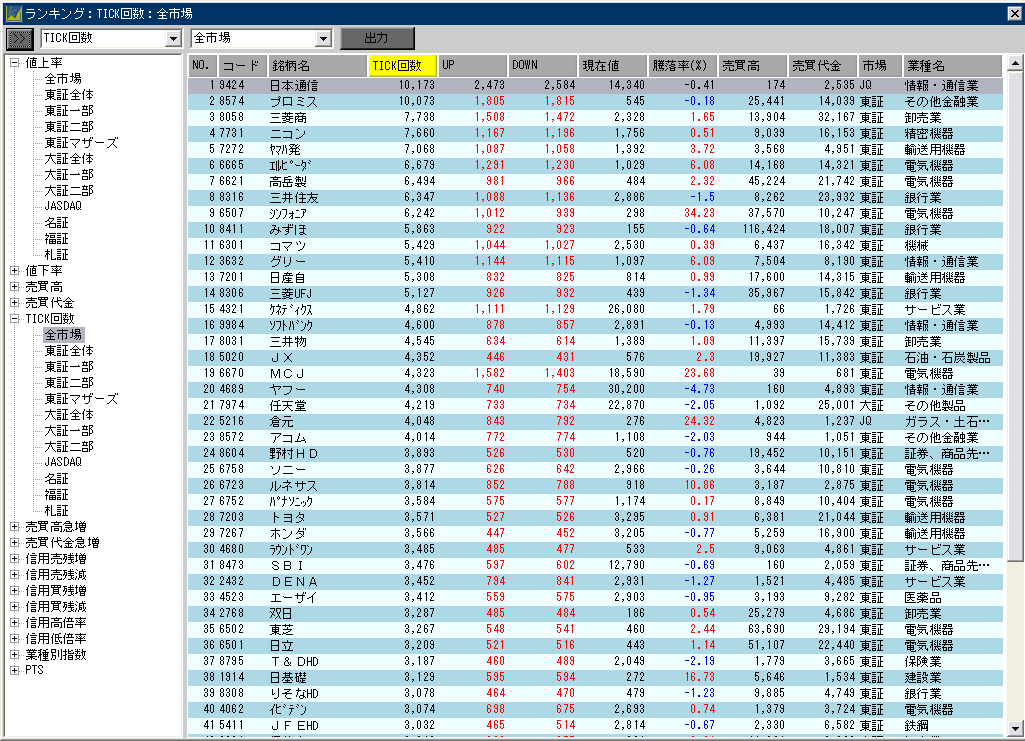The image size is (1025, 741).
Task: Expand the 値下率 tree node
Action: [14, 271]
